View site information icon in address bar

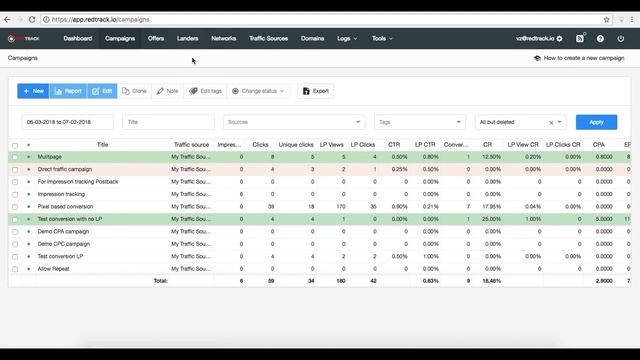[x=46, y=19]
